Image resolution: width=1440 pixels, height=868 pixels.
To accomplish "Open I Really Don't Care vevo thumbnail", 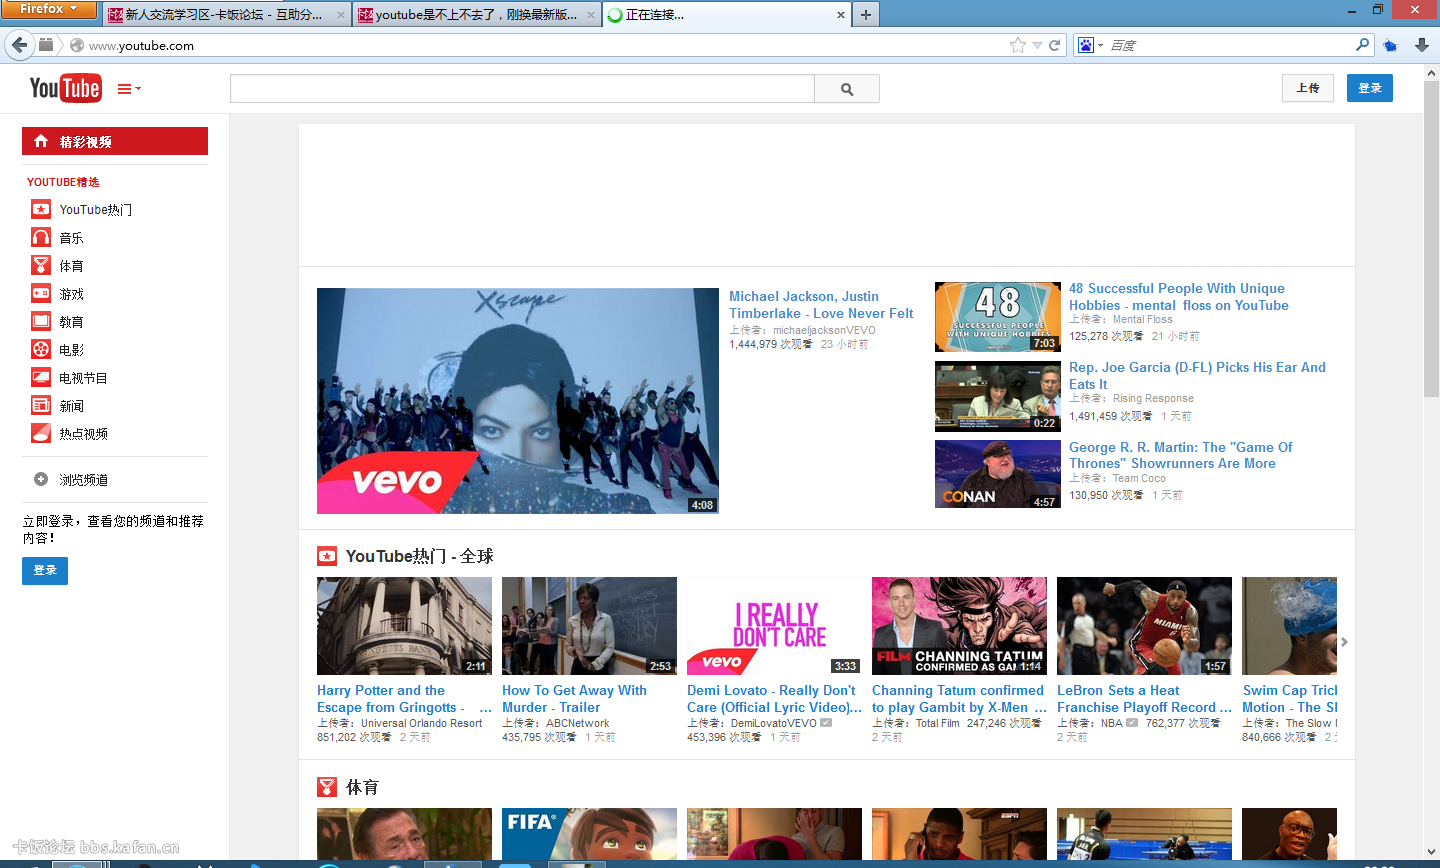I will point(774,626).
